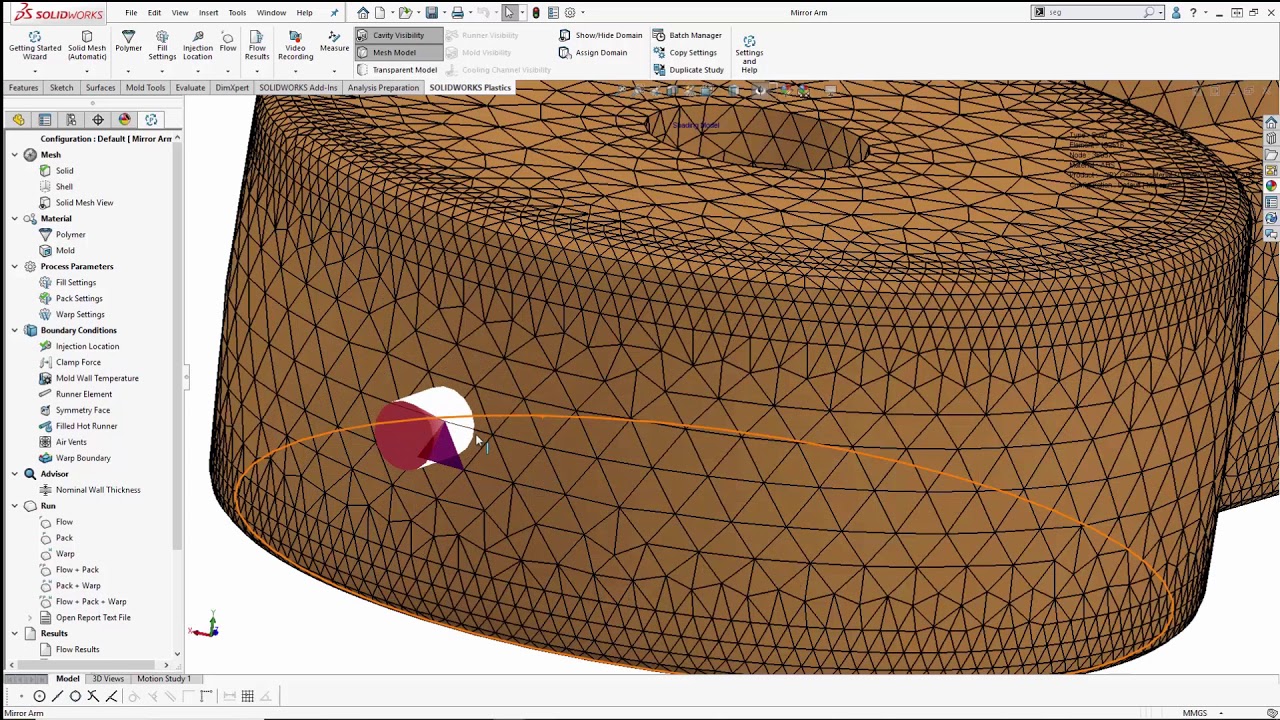
Task: Click the Home icon in the quick toolbar
Action: [363, 13]
